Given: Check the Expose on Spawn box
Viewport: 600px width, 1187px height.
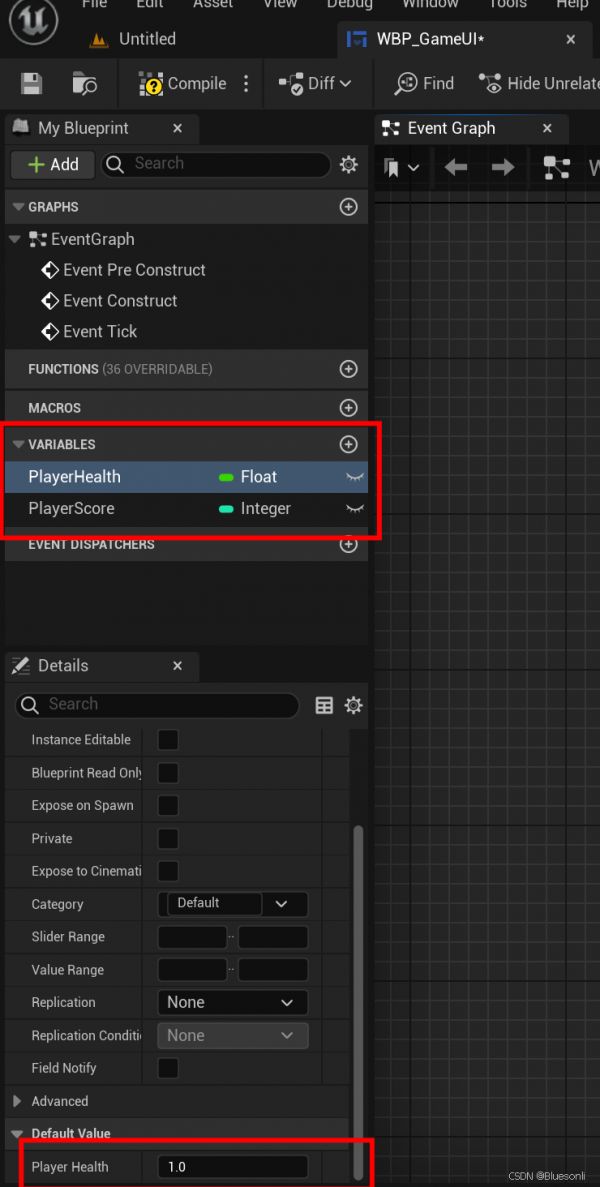Looking at the screenshot, I should click(x=168, y=805).
